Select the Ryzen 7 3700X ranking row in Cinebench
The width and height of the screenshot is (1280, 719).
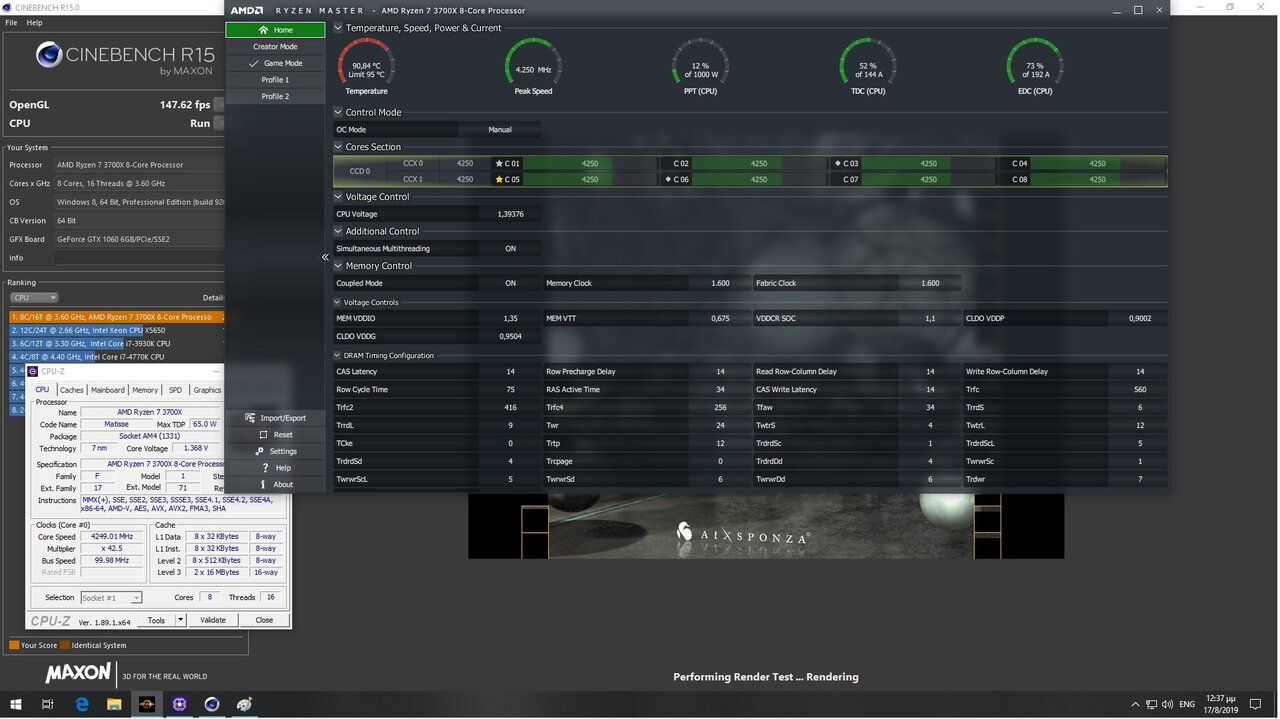point(117,317)
